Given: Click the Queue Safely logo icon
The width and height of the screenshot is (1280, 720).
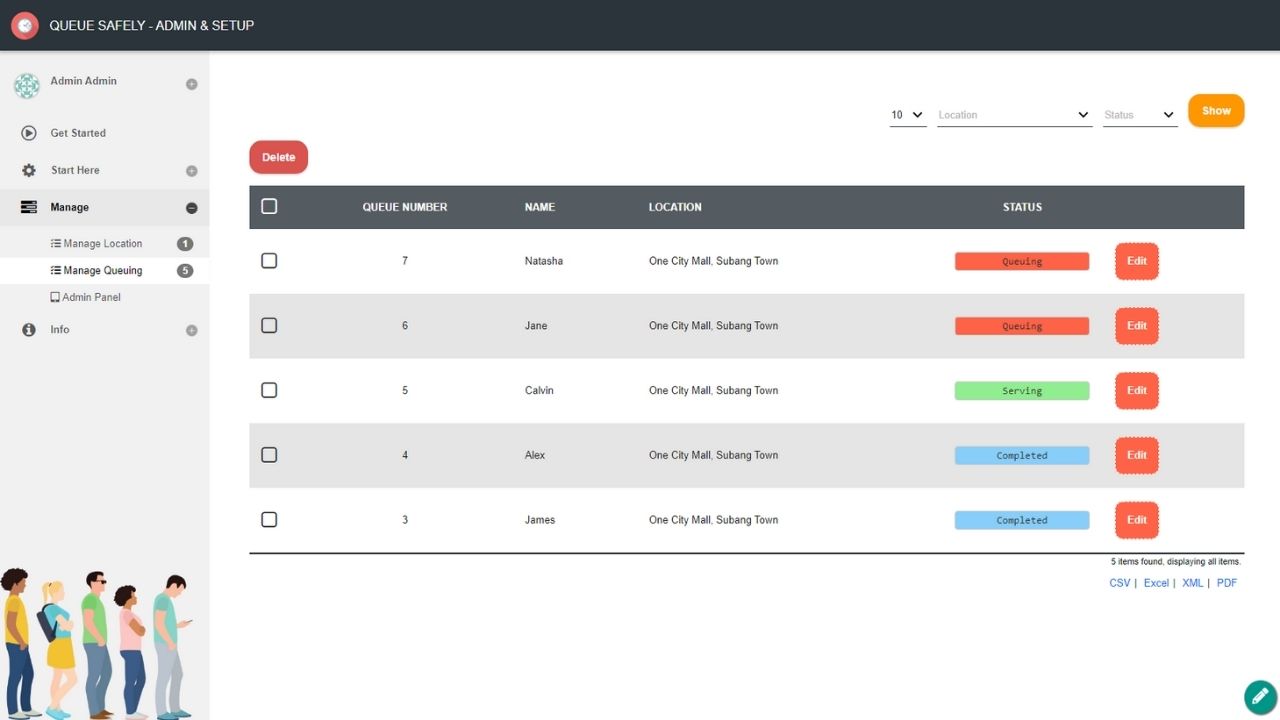Looking at the screenshot, I should [x=25, y=26].
